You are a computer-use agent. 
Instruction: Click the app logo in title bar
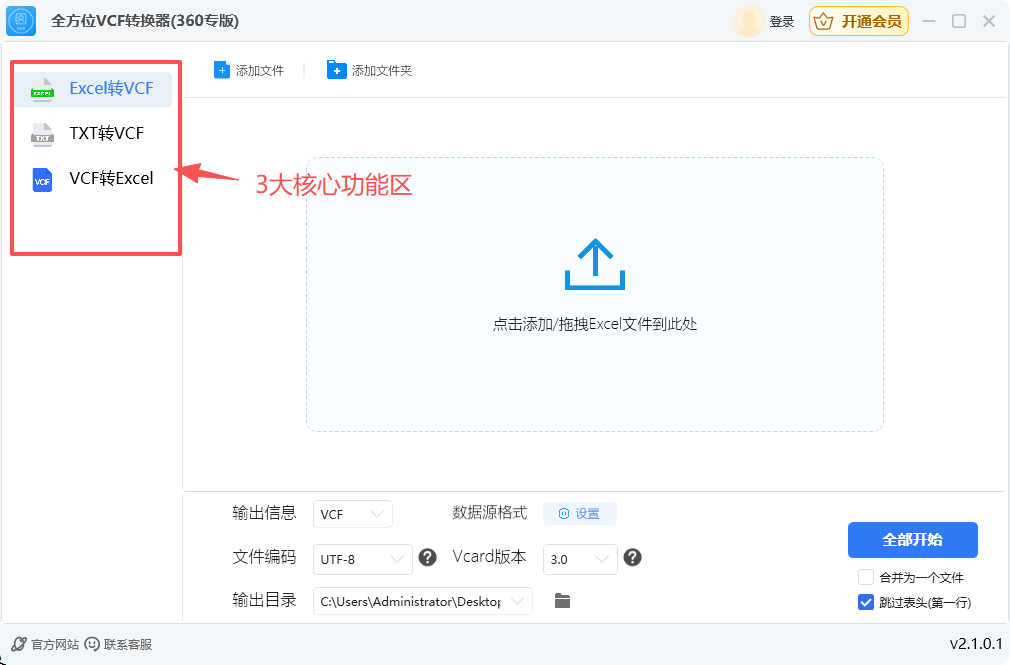(x=21, y=21)
